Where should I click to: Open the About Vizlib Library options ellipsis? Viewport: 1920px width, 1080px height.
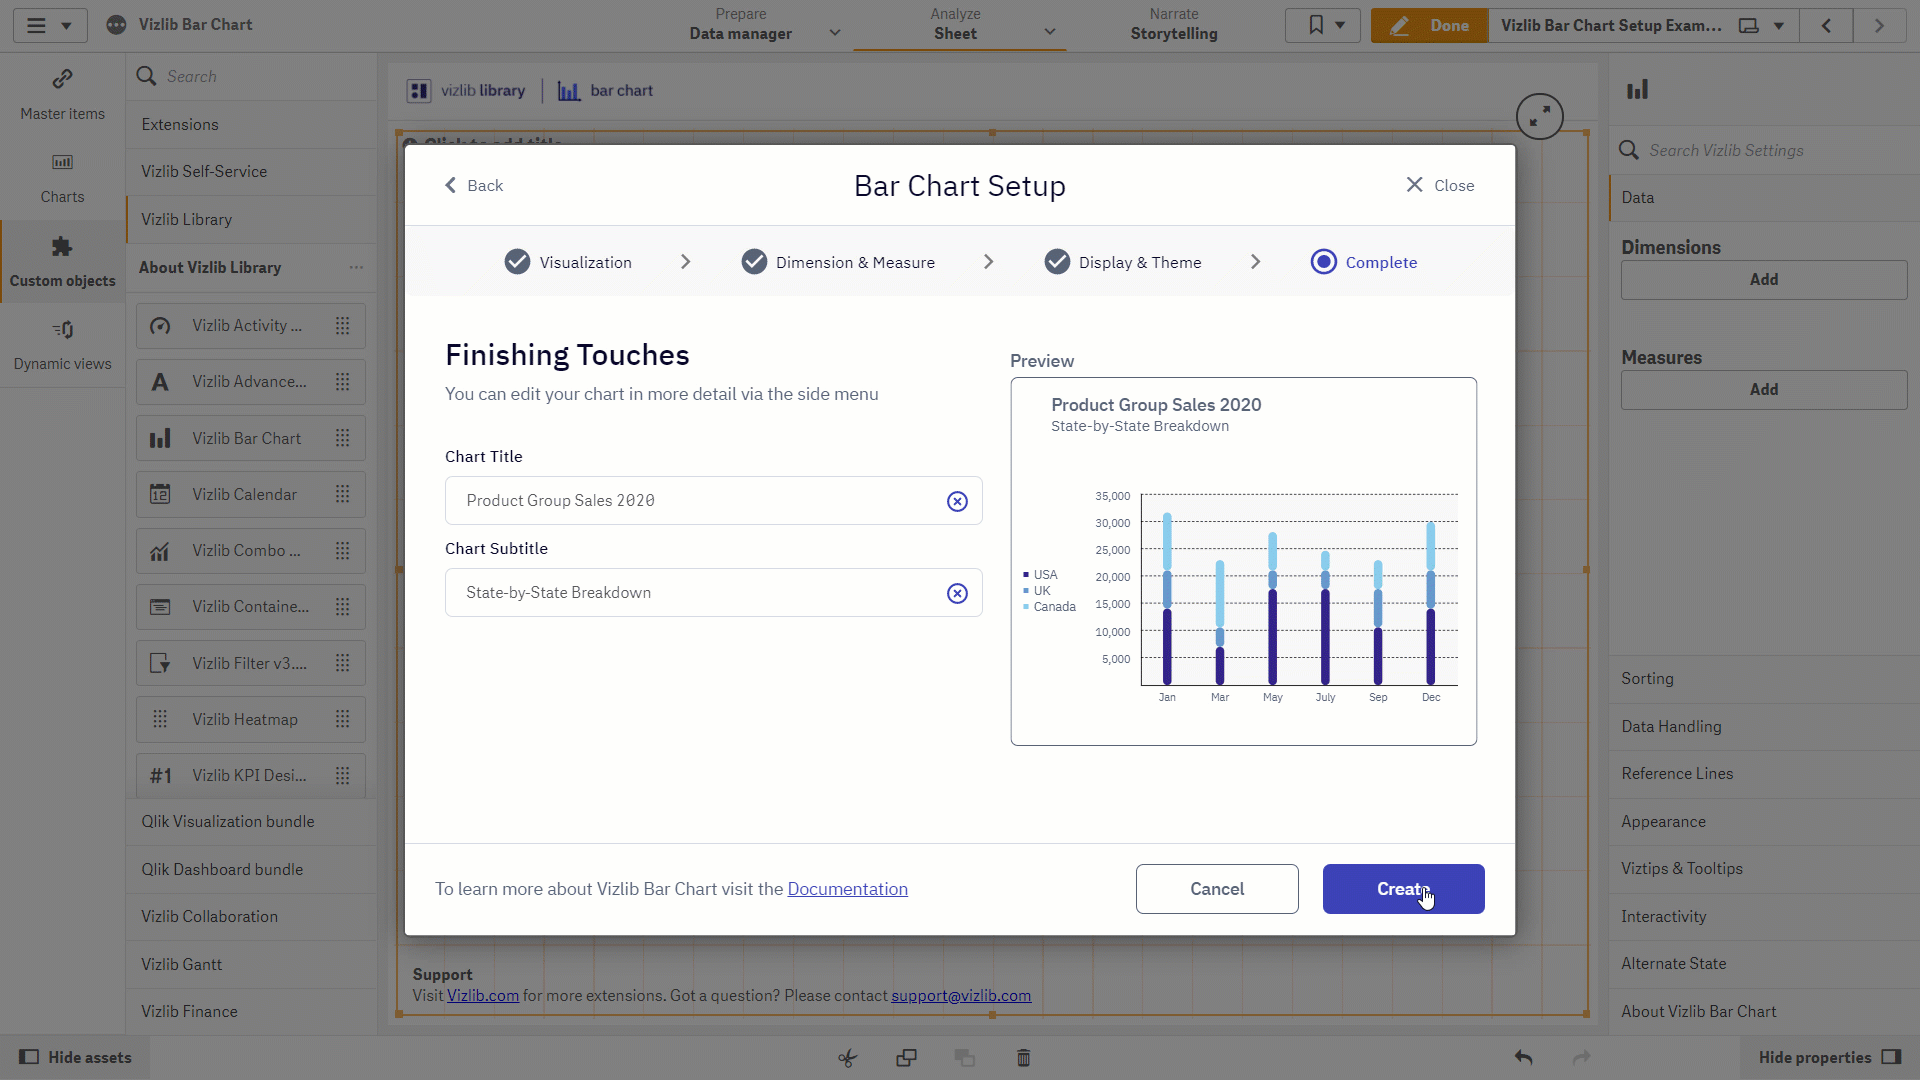click(x=356, y=267)
